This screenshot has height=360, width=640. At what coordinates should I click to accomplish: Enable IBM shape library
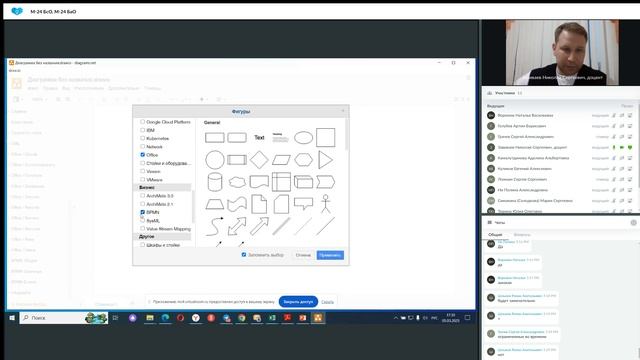142,130
